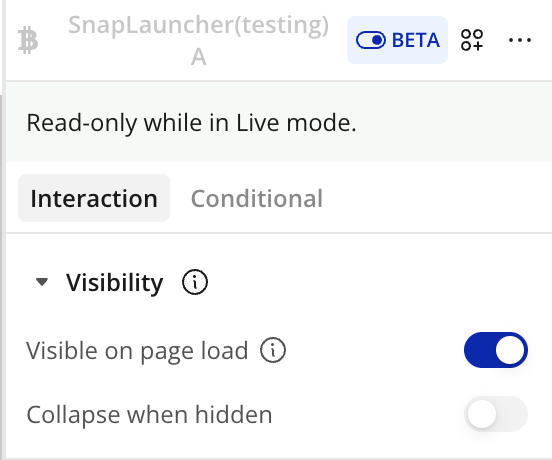
Task: Click the circles-with-plus add element icon
Action: pos(472,40)
